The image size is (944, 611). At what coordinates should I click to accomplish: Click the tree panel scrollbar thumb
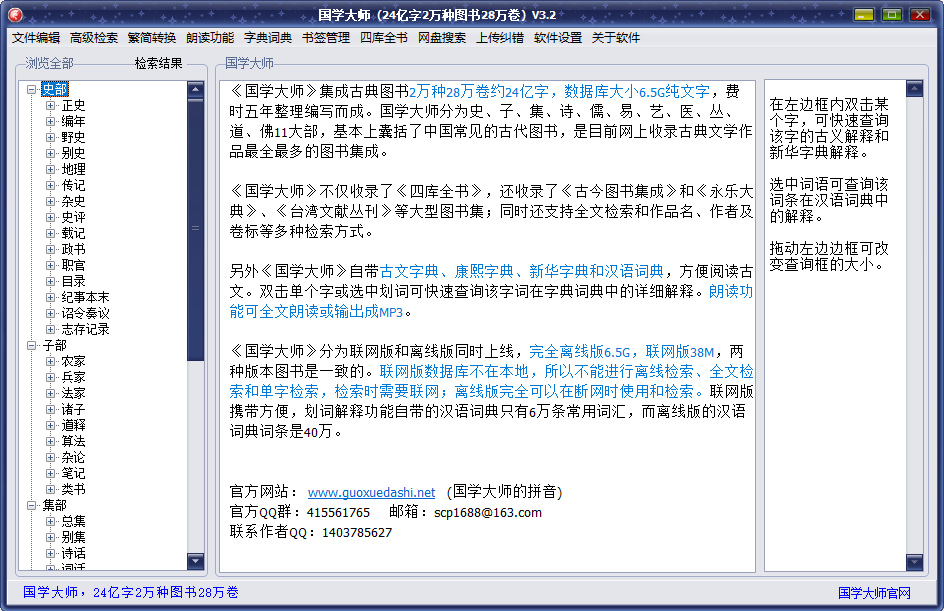(196, 229)
